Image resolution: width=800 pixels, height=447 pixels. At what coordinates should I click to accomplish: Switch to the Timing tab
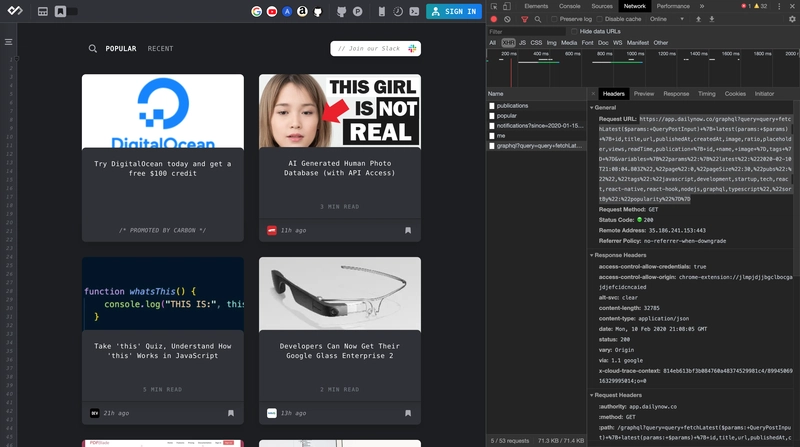(x=707, y=94)
